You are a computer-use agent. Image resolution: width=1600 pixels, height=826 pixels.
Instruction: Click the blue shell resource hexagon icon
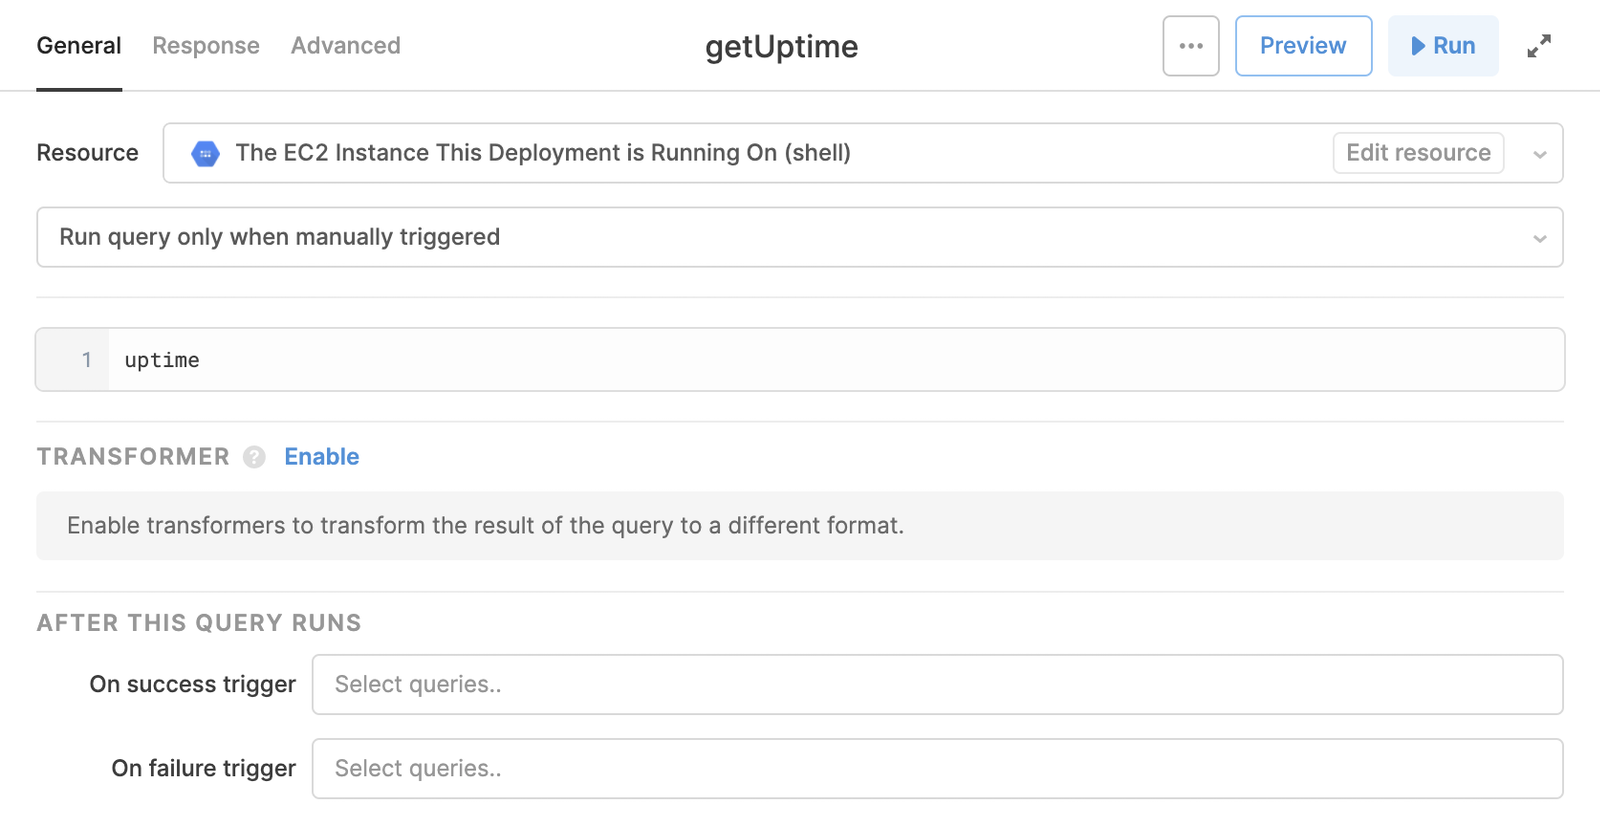tap(205, 153)
